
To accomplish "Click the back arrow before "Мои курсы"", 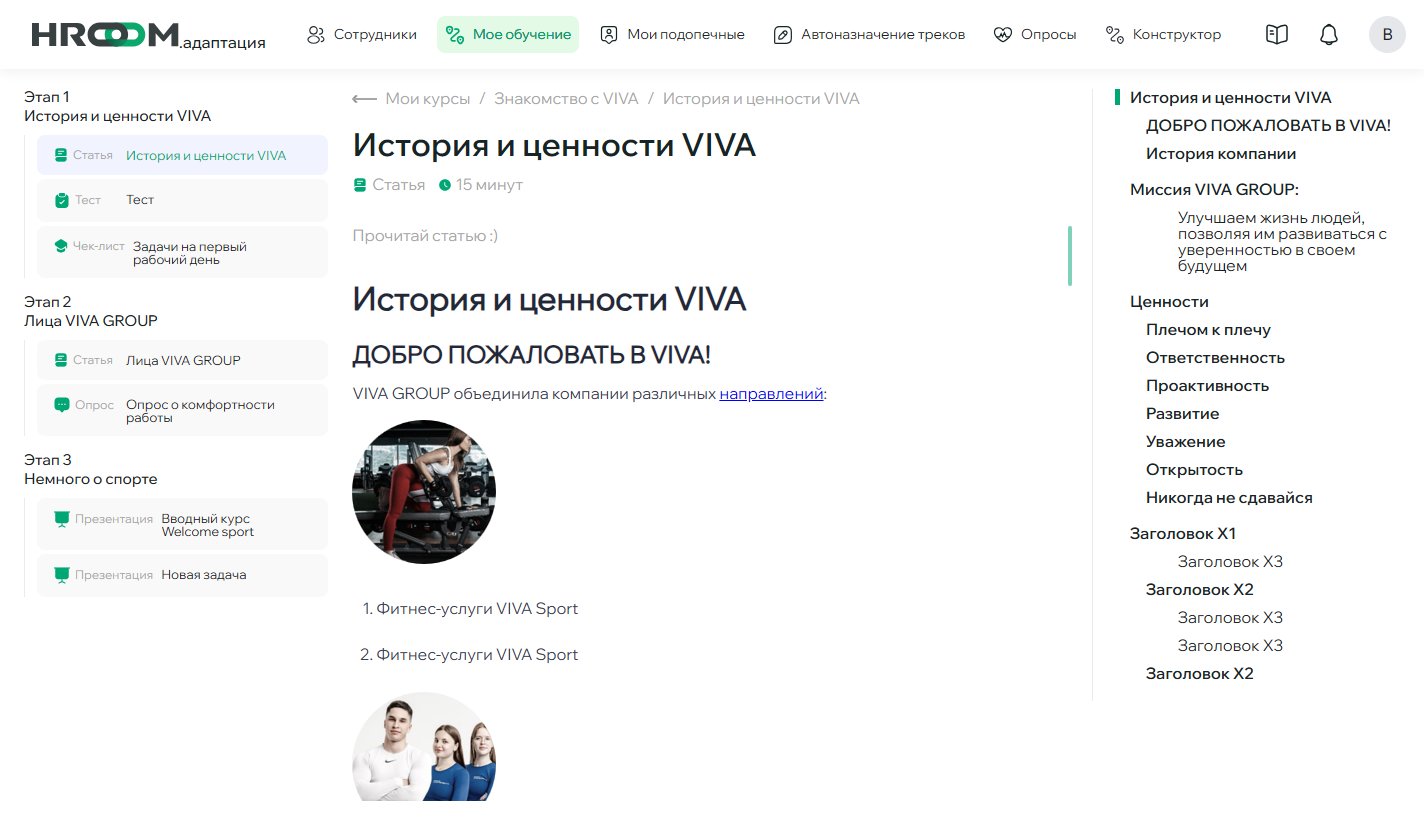I will tap(364, 99).
